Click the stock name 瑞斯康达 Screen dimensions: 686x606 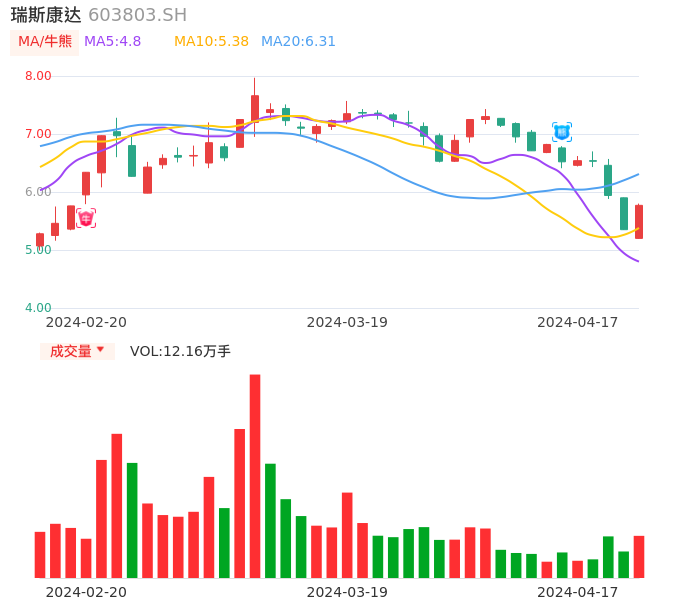click(46, 15)
